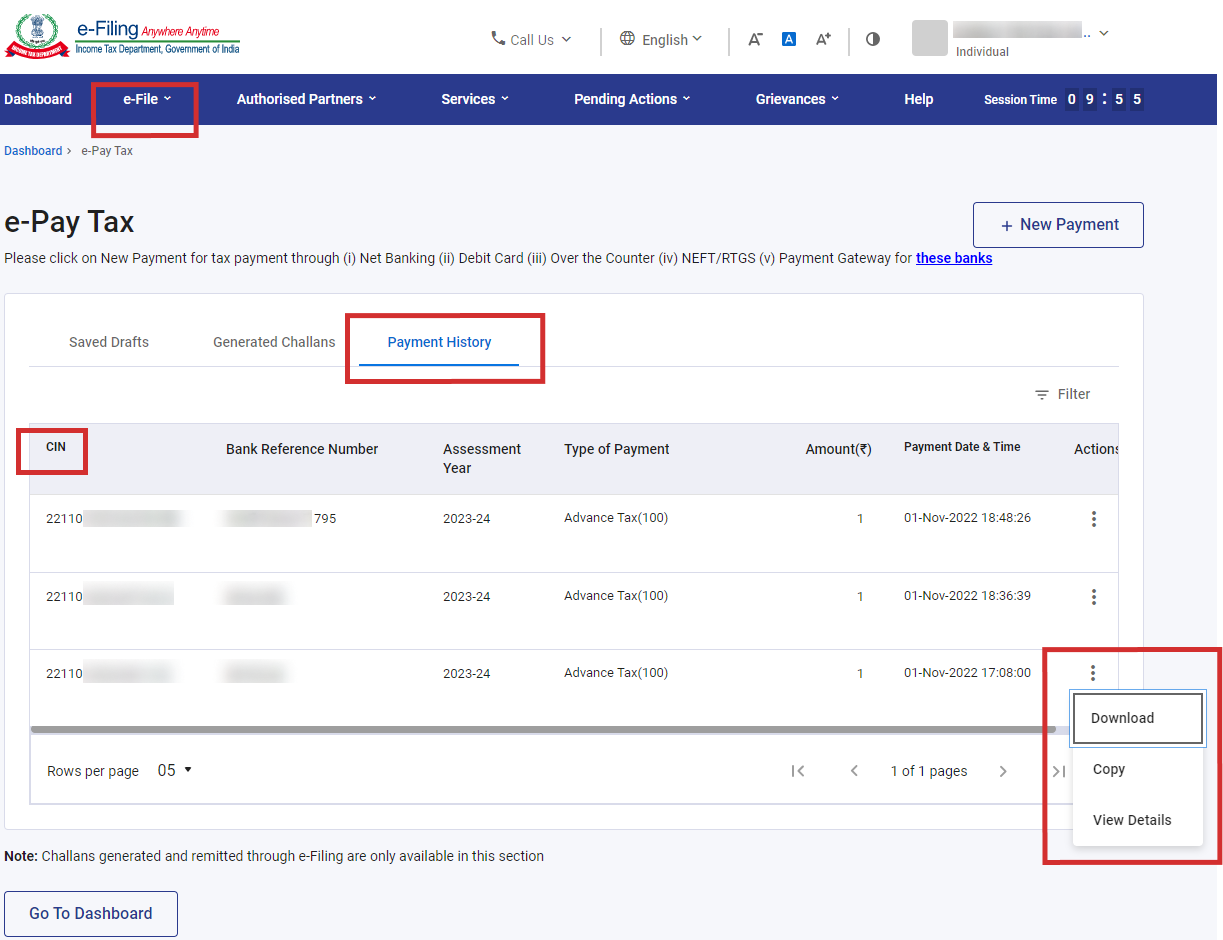Click the default font size icon
This screenshot has height=940, width=1223.
(x=789, y=40)
